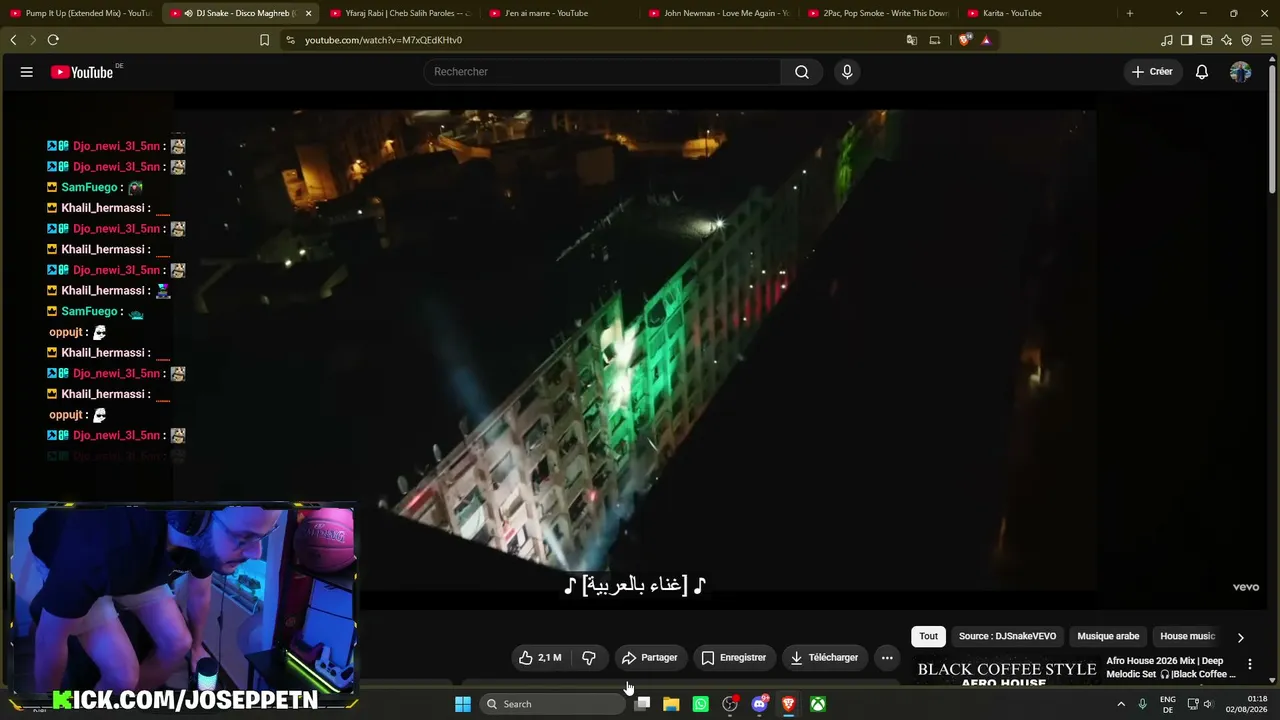Image resolution: width=1280 pixels, height=720 pixels.
Task: Click the vevo watermark on the video
Action: coord(1246,588)
